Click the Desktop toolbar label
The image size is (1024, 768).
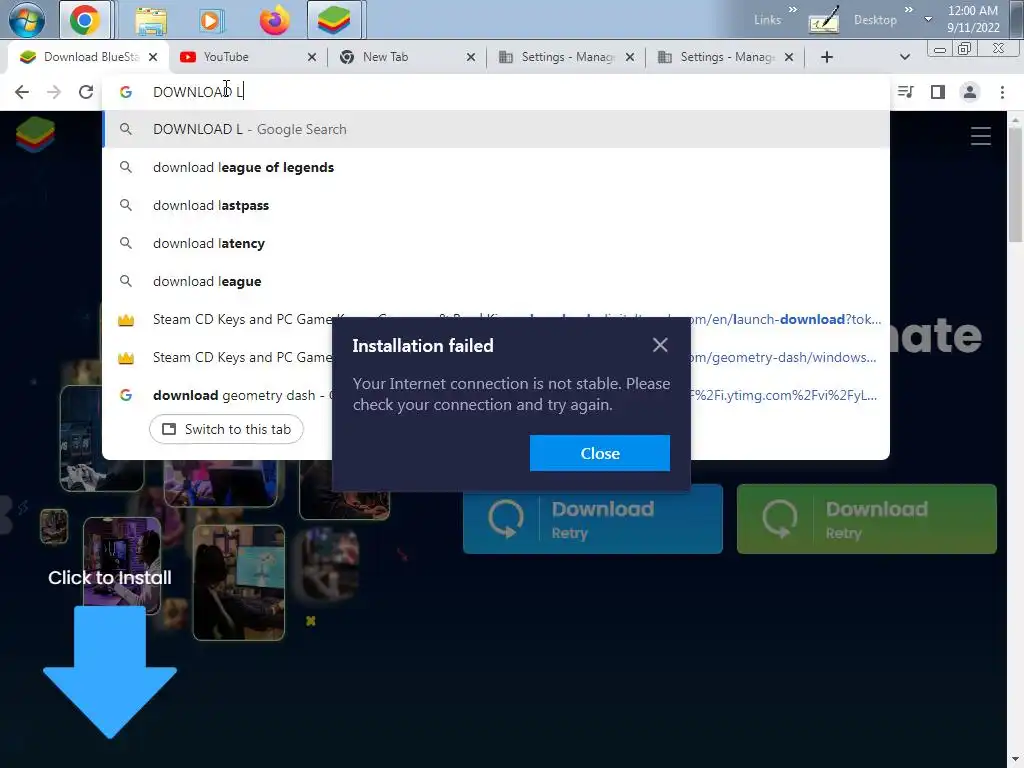tap(875, 20)
